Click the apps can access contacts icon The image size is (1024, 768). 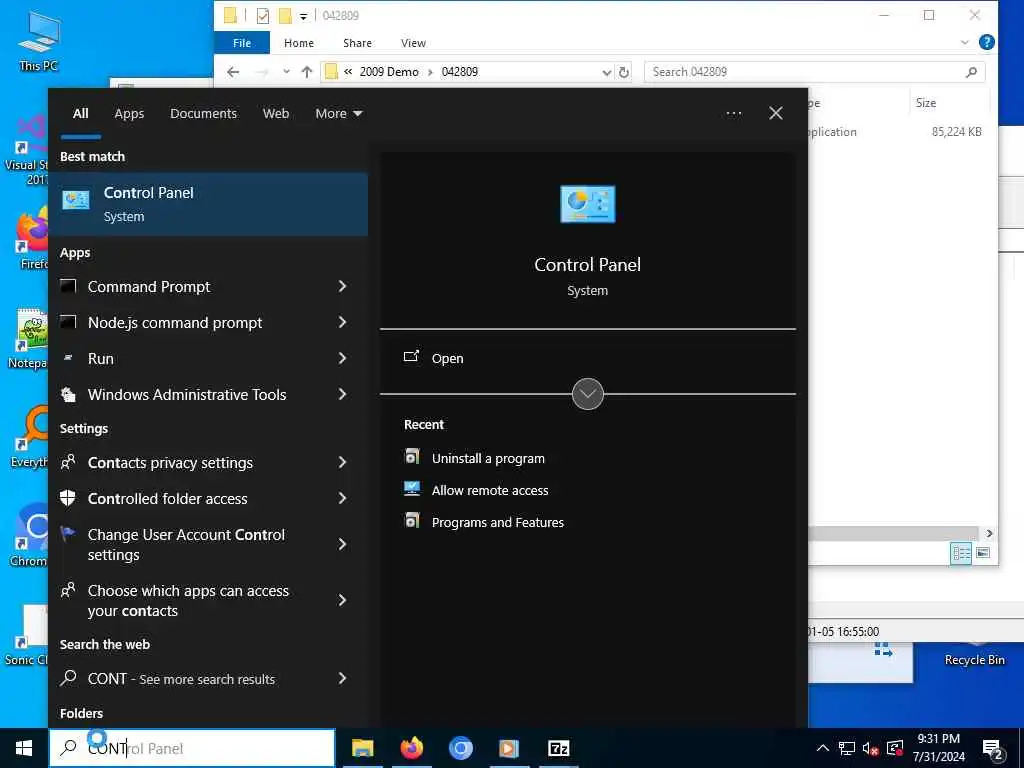click(x=68, y=590)
